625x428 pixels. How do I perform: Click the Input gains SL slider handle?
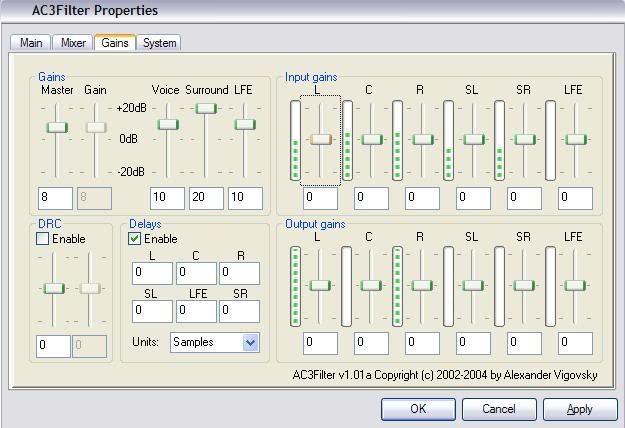(474, 139)
